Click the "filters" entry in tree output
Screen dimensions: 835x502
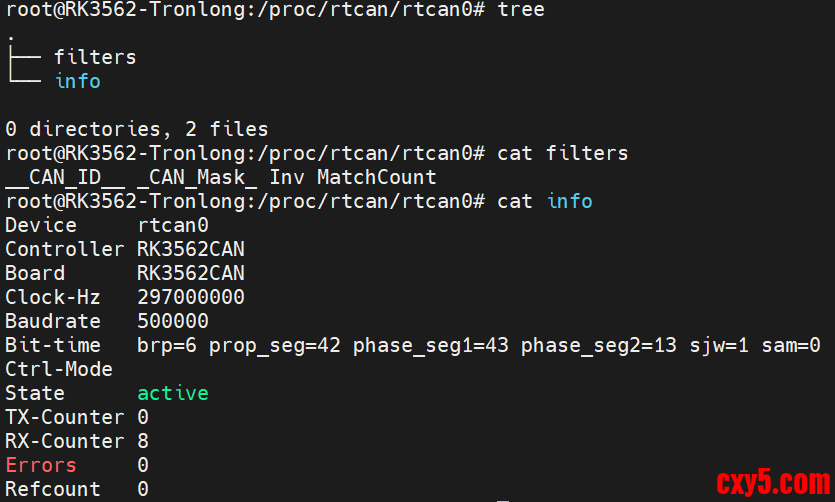click(95, 57)
